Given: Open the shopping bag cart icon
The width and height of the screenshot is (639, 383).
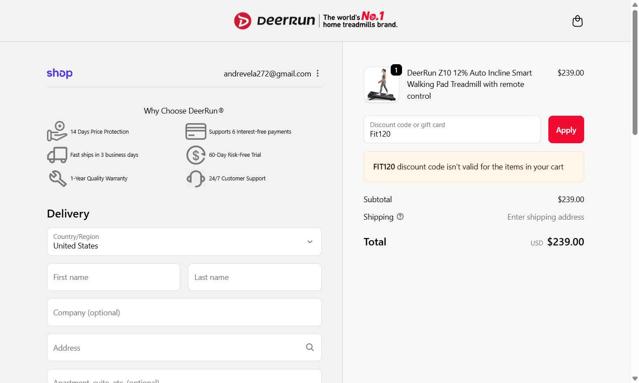Looking at the screenshot, I should [x=577, y=21].
